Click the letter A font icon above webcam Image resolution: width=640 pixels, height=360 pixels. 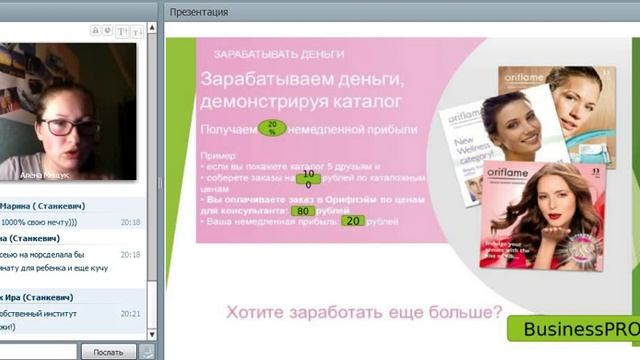[x=95, y=31]
